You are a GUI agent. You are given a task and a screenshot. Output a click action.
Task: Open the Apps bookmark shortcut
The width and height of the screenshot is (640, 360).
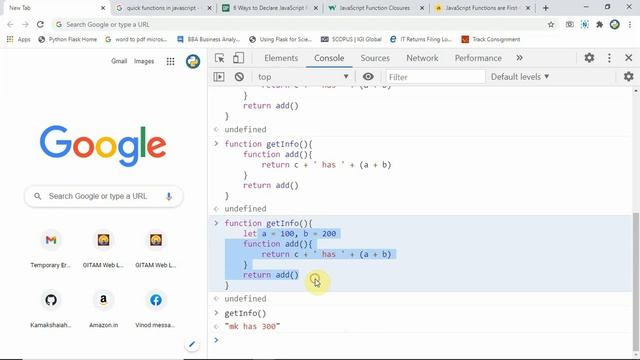pyautogui.click(x=19, y=39)
